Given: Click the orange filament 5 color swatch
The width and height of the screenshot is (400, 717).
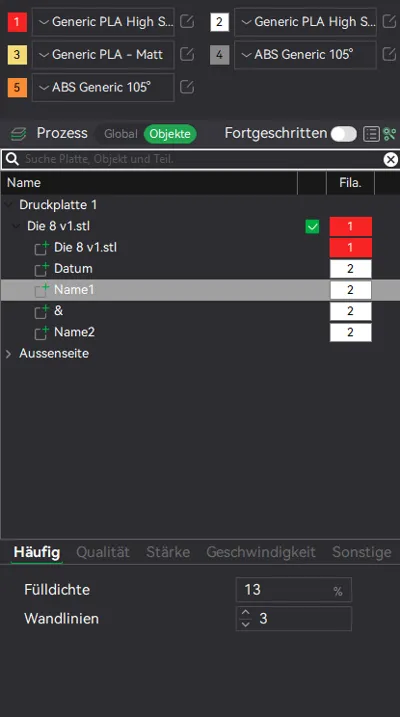Looking at the screenshot, I should 17,87.
